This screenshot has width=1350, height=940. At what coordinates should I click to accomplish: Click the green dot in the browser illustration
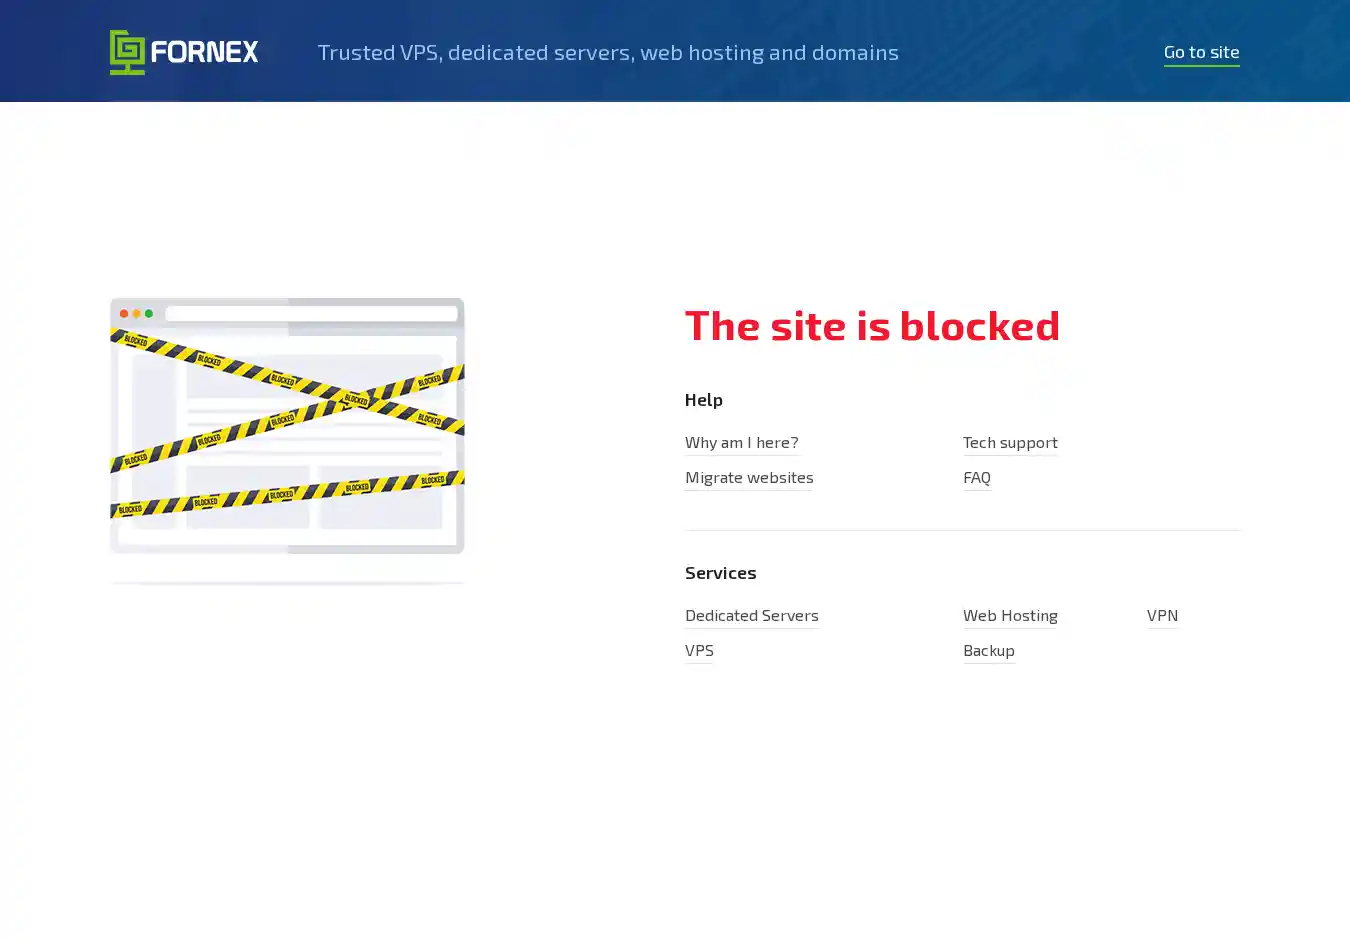pyautogui.click(x=149, y=314)
